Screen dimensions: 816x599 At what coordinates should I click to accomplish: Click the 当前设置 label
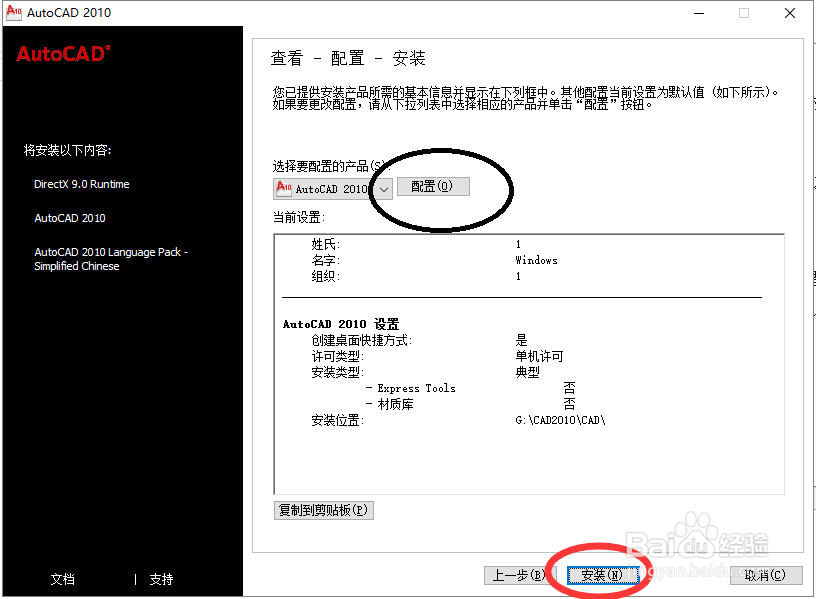pos(299,217)
